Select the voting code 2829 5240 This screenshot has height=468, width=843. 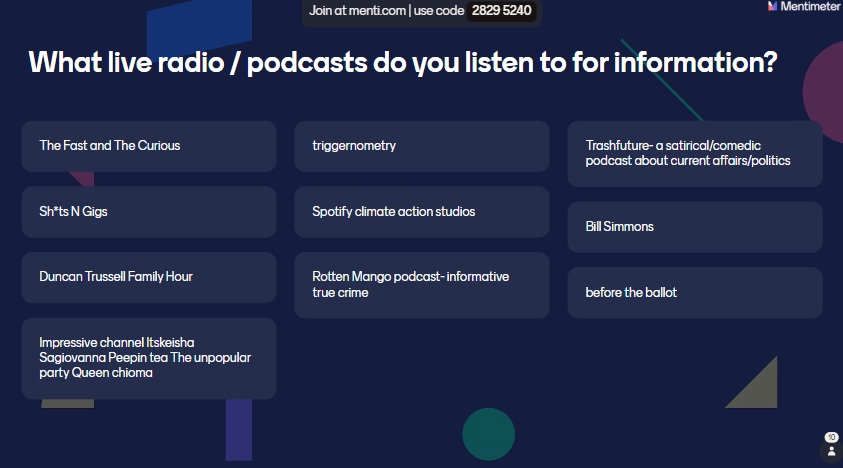(502, 11)
